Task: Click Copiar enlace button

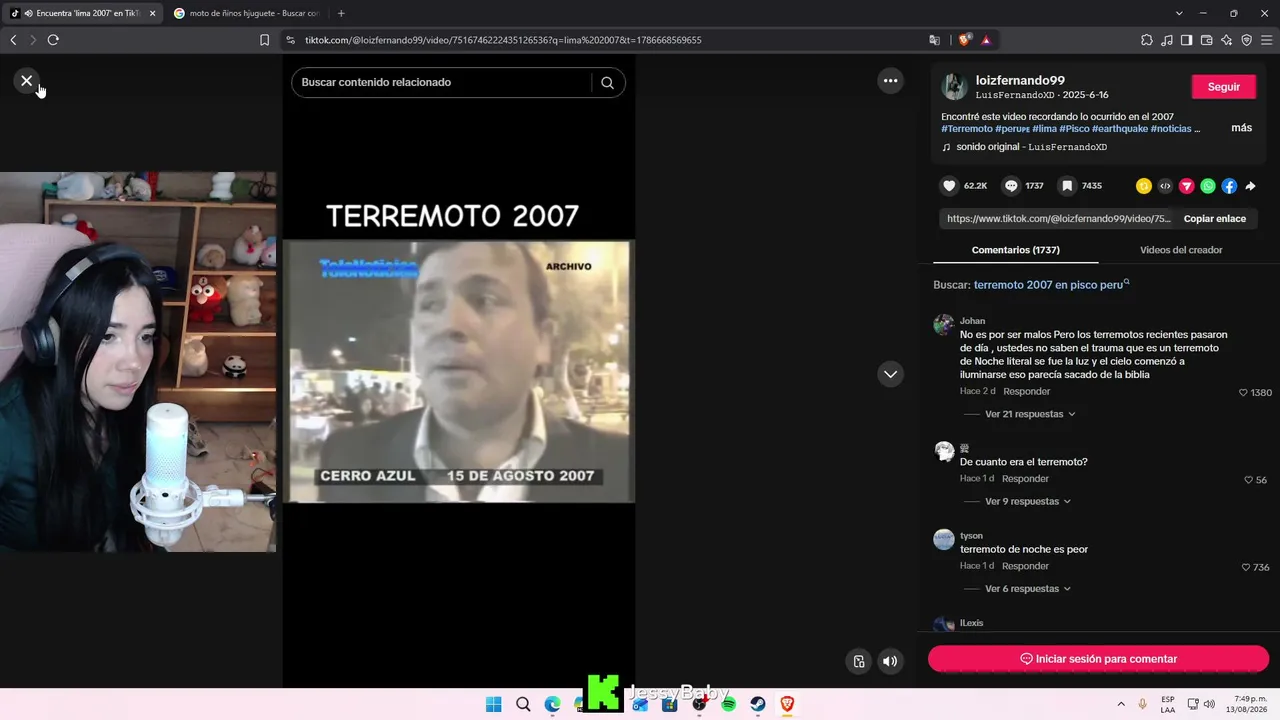Action: point(1215,219)
